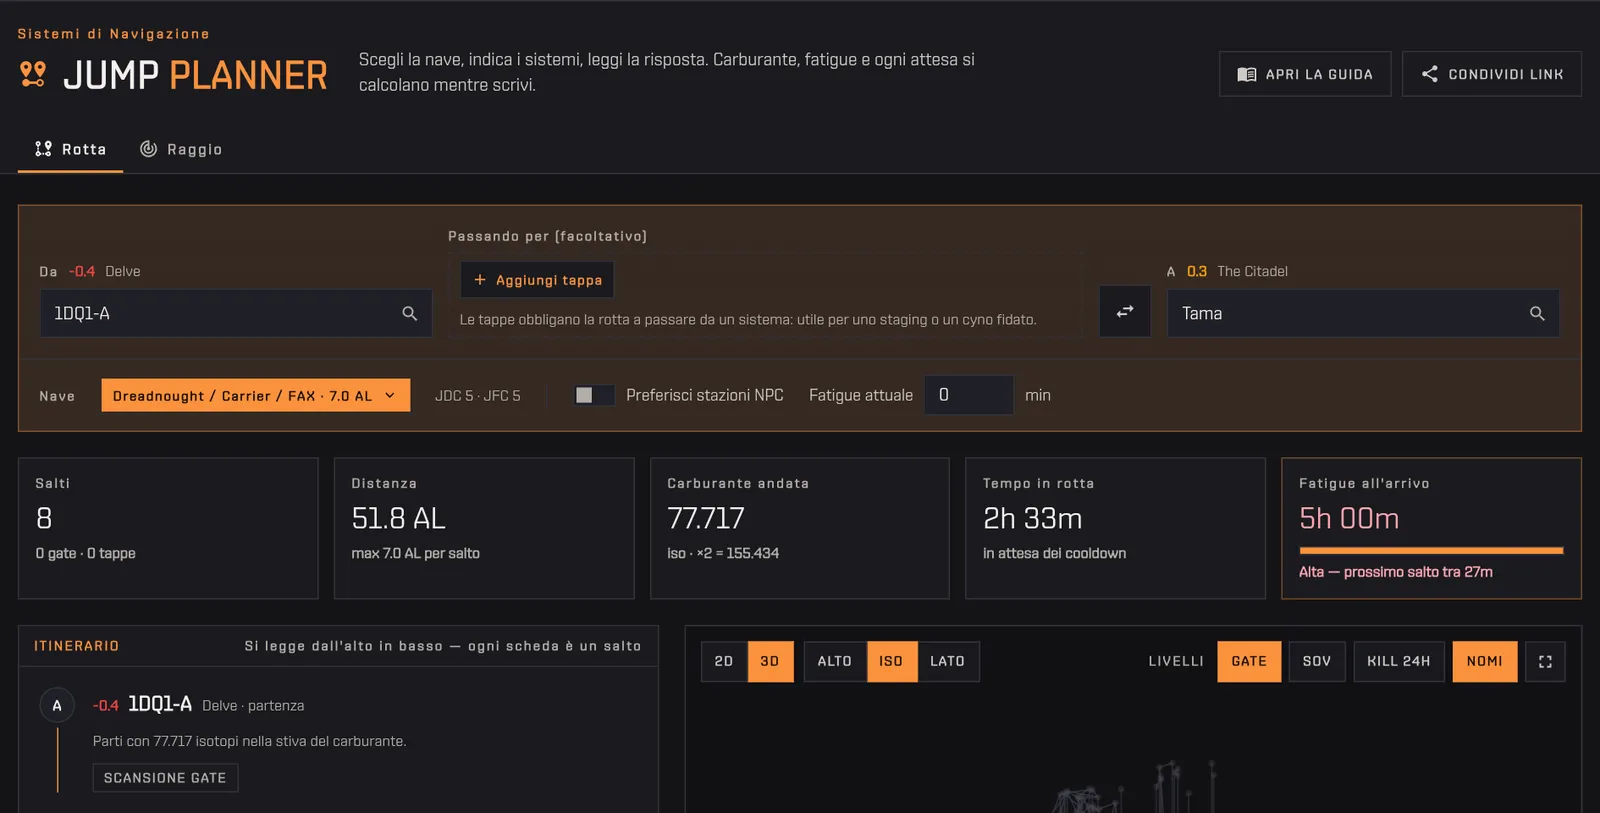
Task: Click the Scansione Gate button
Action: tap(165, 778)
